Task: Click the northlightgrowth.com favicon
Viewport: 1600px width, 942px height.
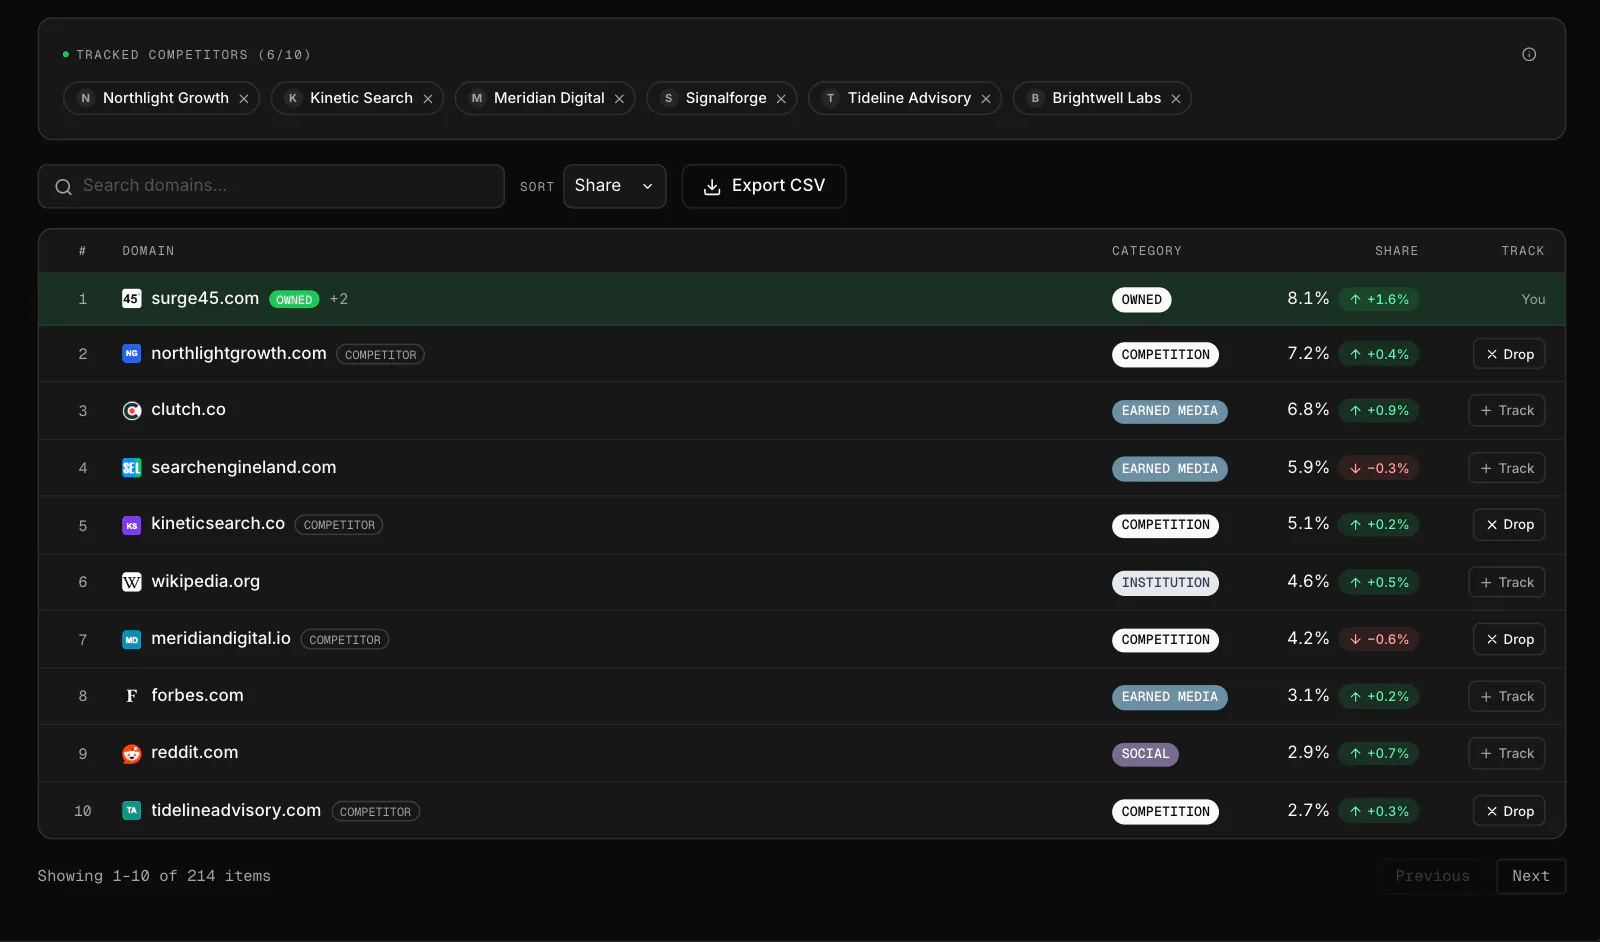Action: (131, 354)
